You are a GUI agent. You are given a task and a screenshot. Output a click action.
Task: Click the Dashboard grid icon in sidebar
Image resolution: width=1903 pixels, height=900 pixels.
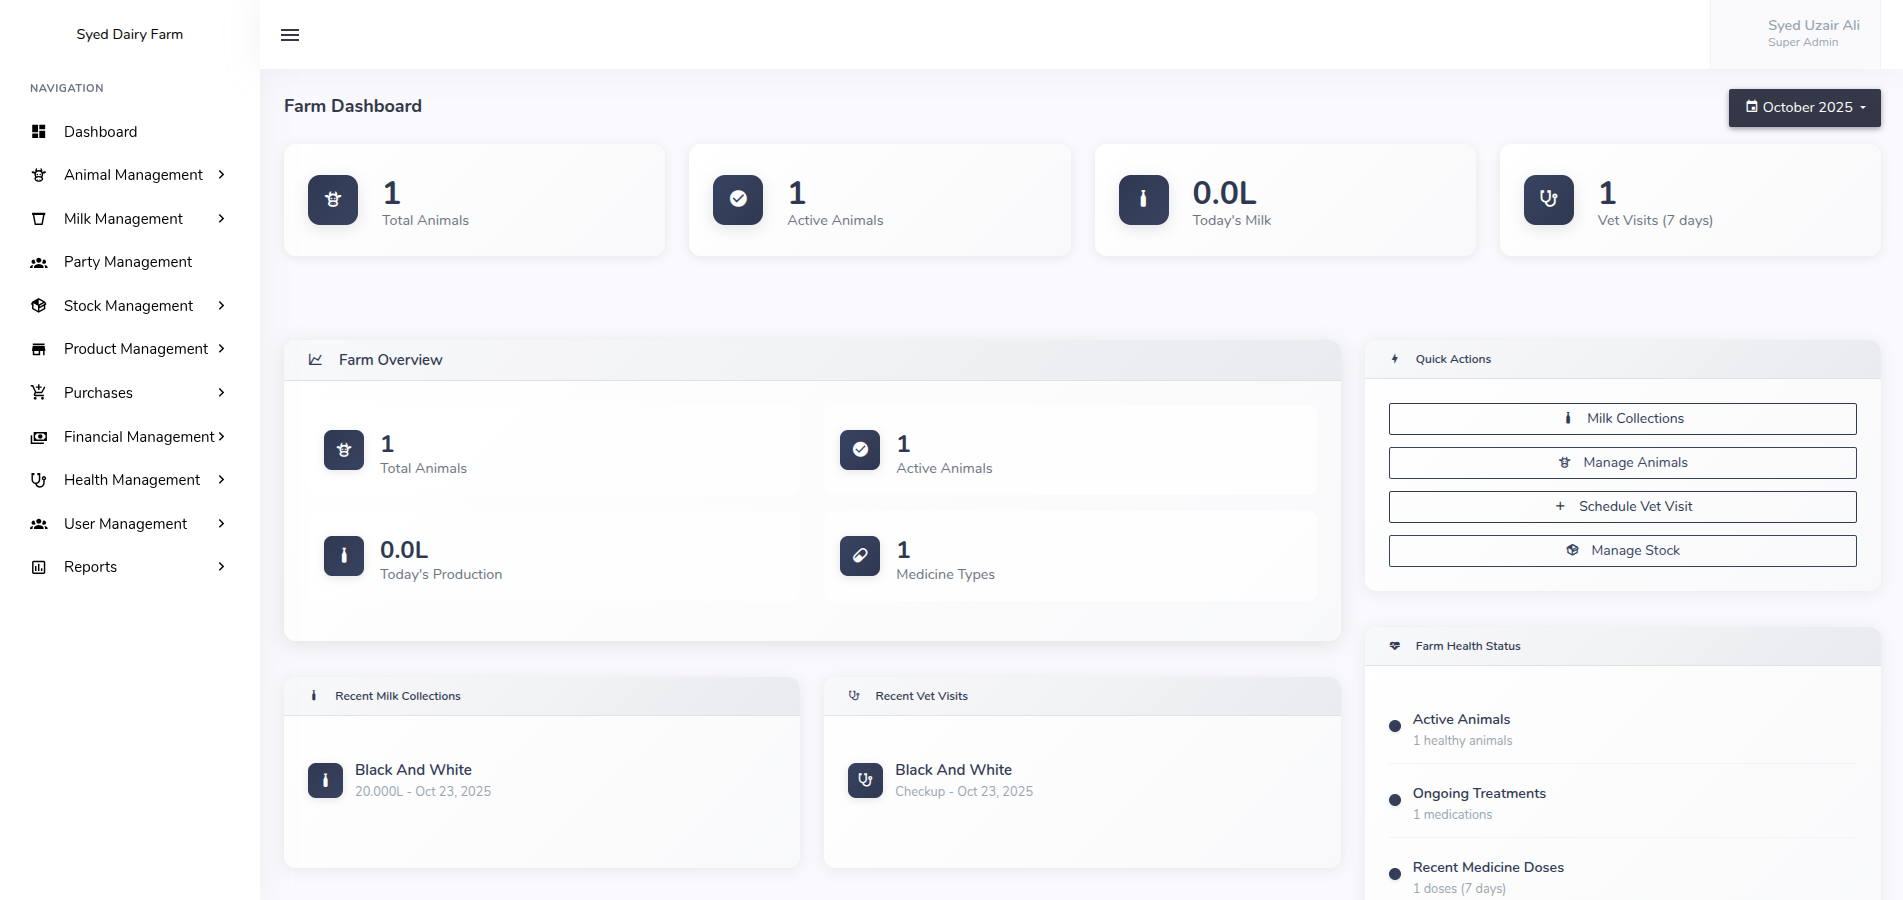[x=39, y=132]
